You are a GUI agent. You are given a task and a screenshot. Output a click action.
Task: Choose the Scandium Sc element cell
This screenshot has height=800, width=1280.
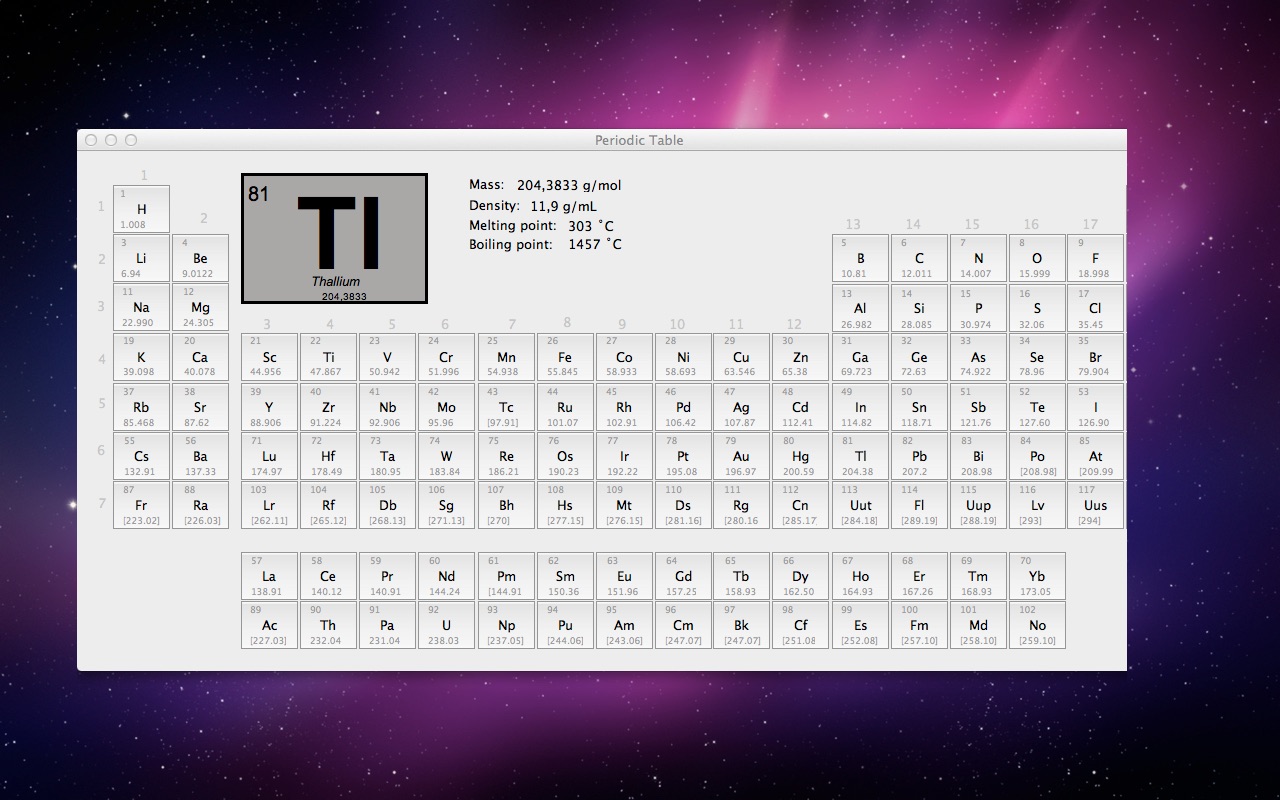[x=269, y=357]
